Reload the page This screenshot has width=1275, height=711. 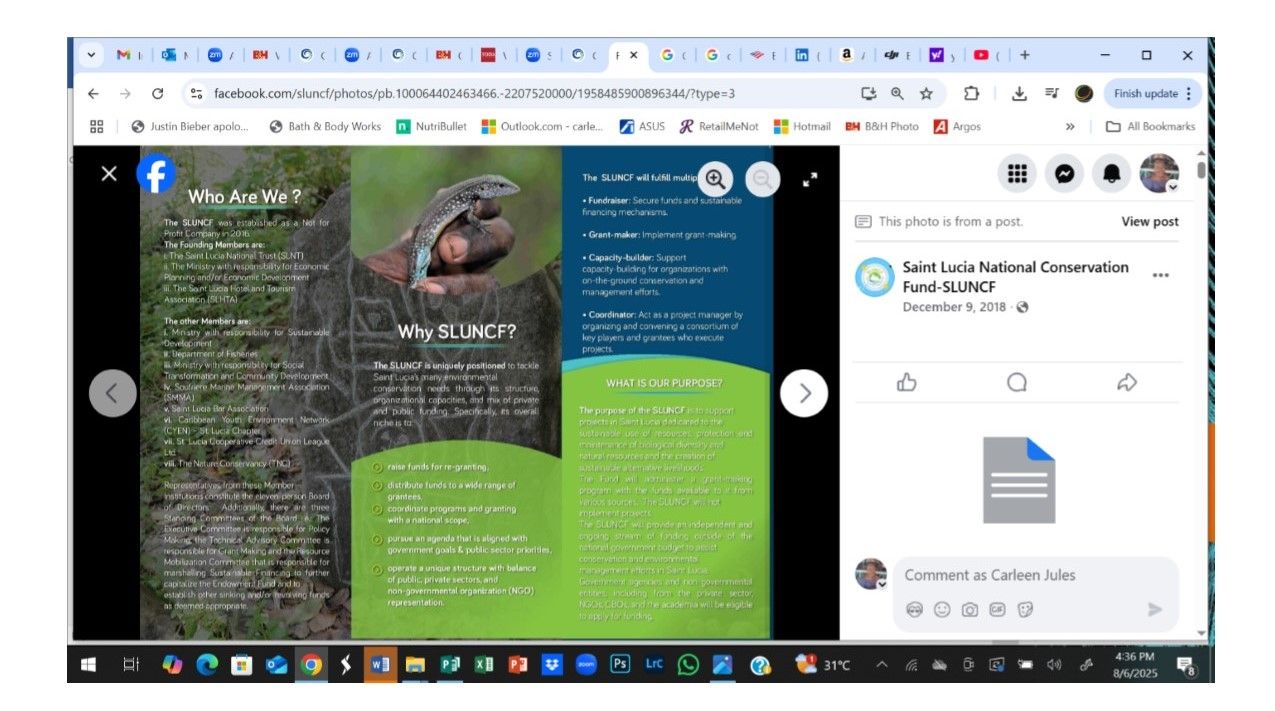coord(157,94)
